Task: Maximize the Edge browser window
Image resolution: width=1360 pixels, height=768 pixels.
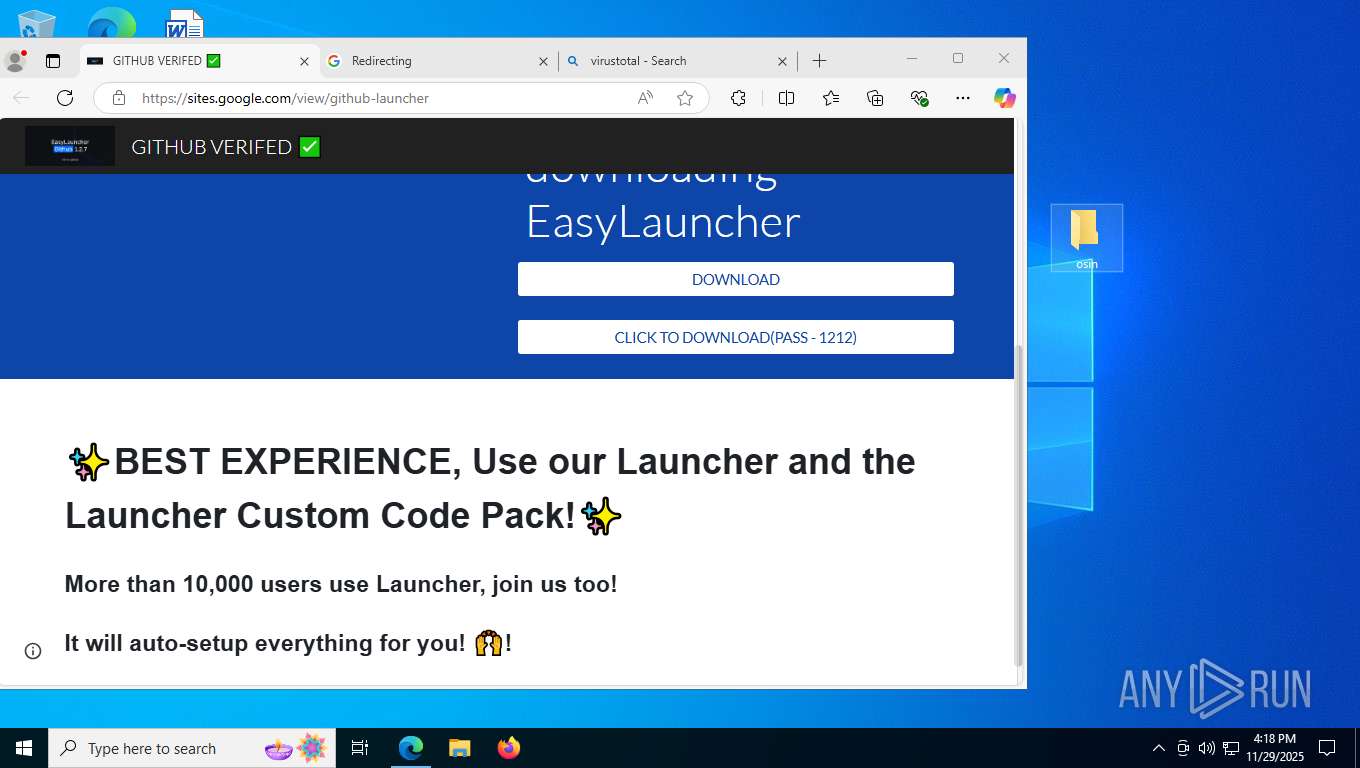Action: point(958,59)
